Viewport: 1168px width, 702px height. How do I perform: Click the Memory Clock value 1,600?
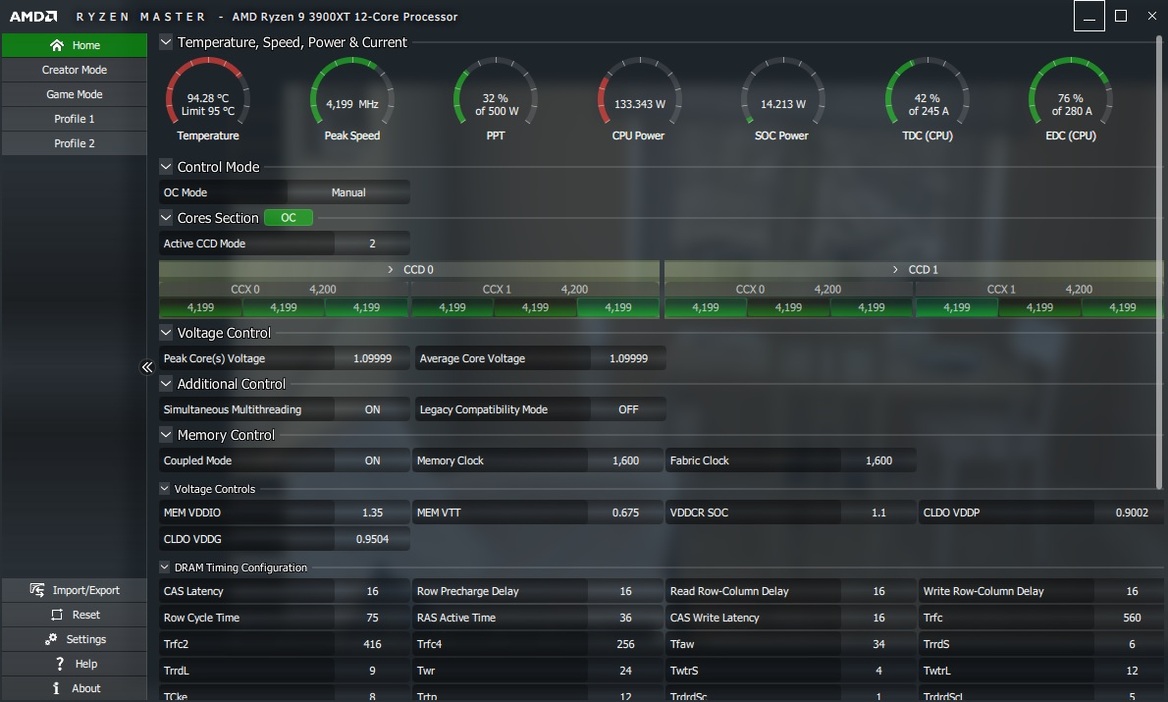[626, 461]
